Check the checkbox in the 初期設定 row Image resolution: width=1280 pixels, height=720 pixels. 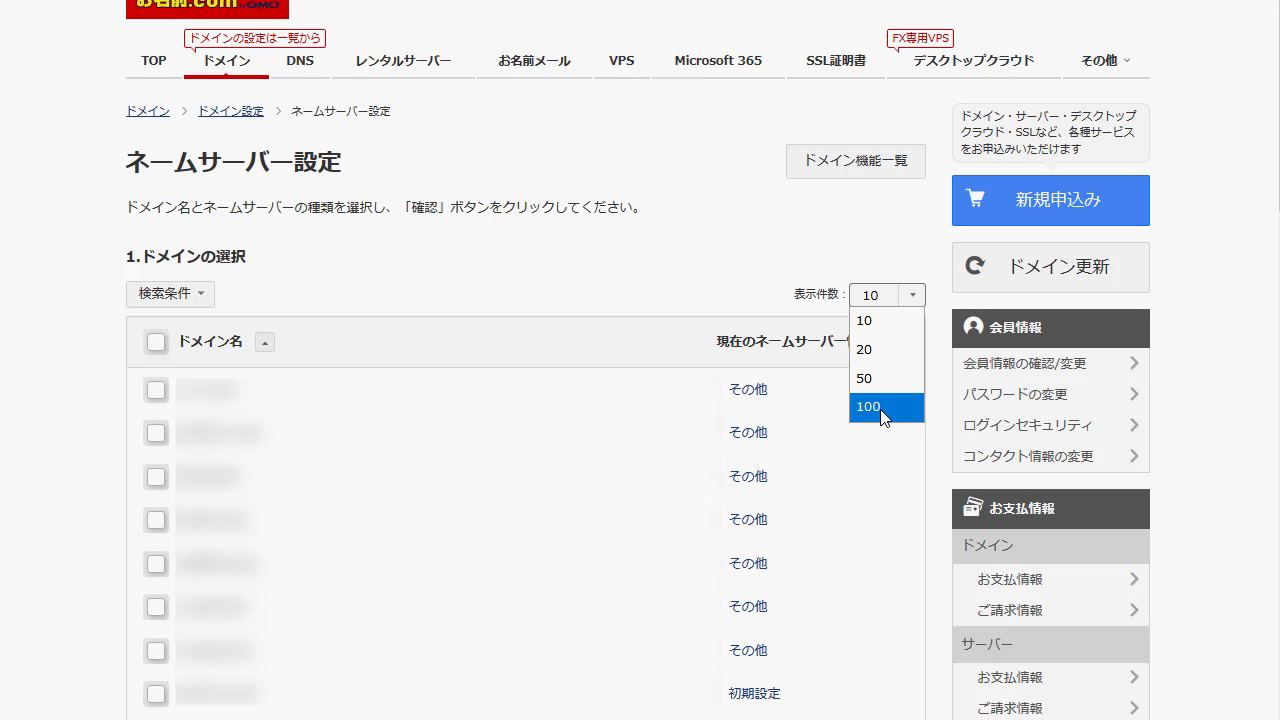point(156,694)
